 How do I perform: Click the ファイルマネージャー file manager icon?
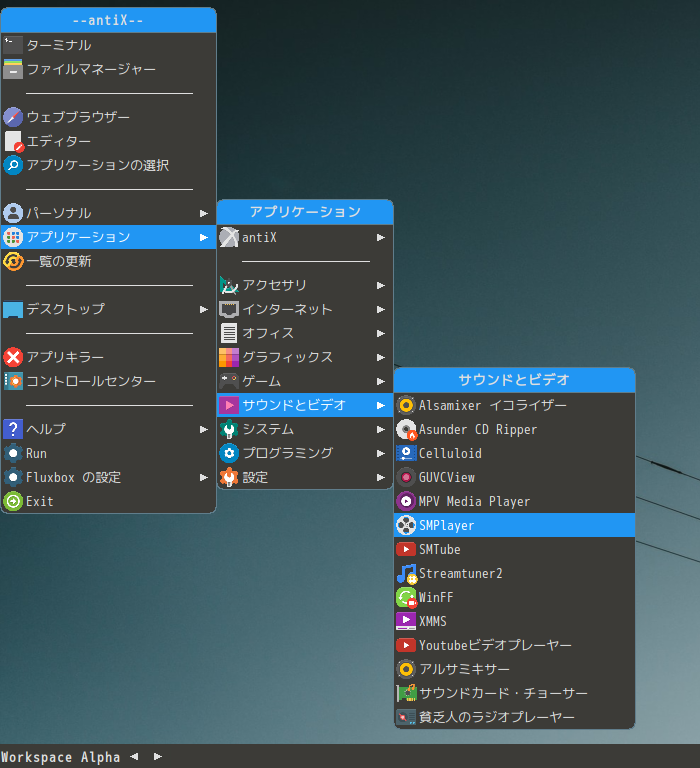[x=13, y=69]
